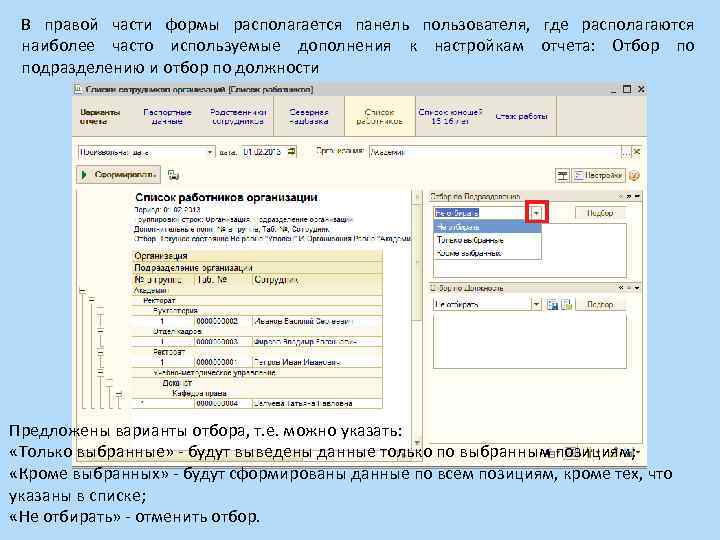The height and width of the screenshot is (540, 720).
Task: Click the date picker calendar icon
Action: click(292, 152)
